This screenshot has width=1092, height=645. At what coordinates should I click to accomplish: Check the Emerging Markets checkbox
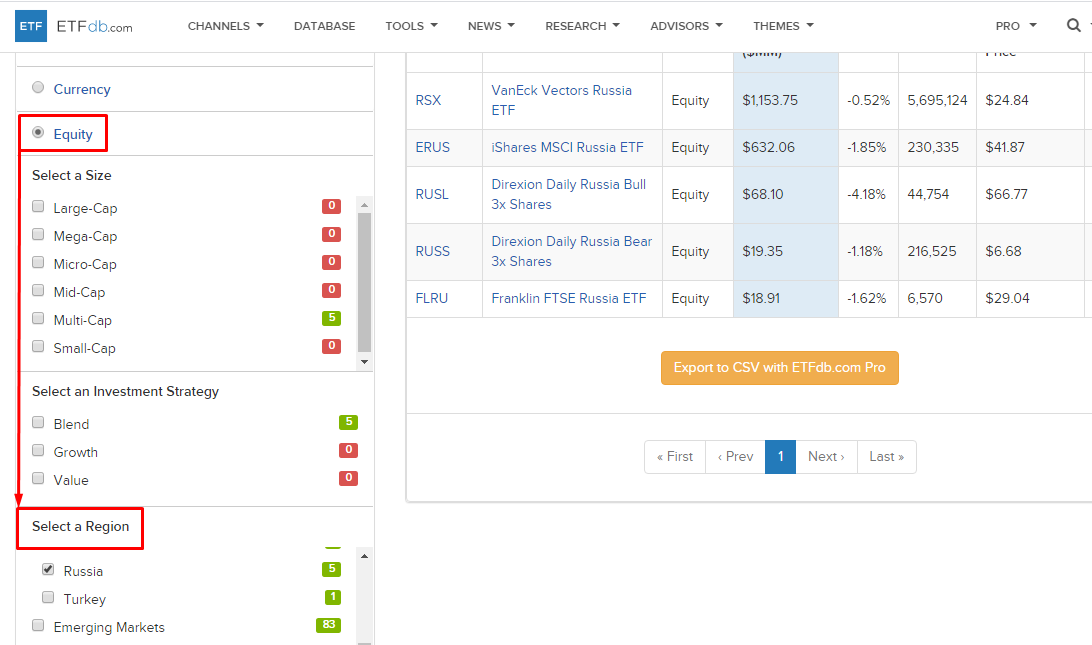point(38,625)
